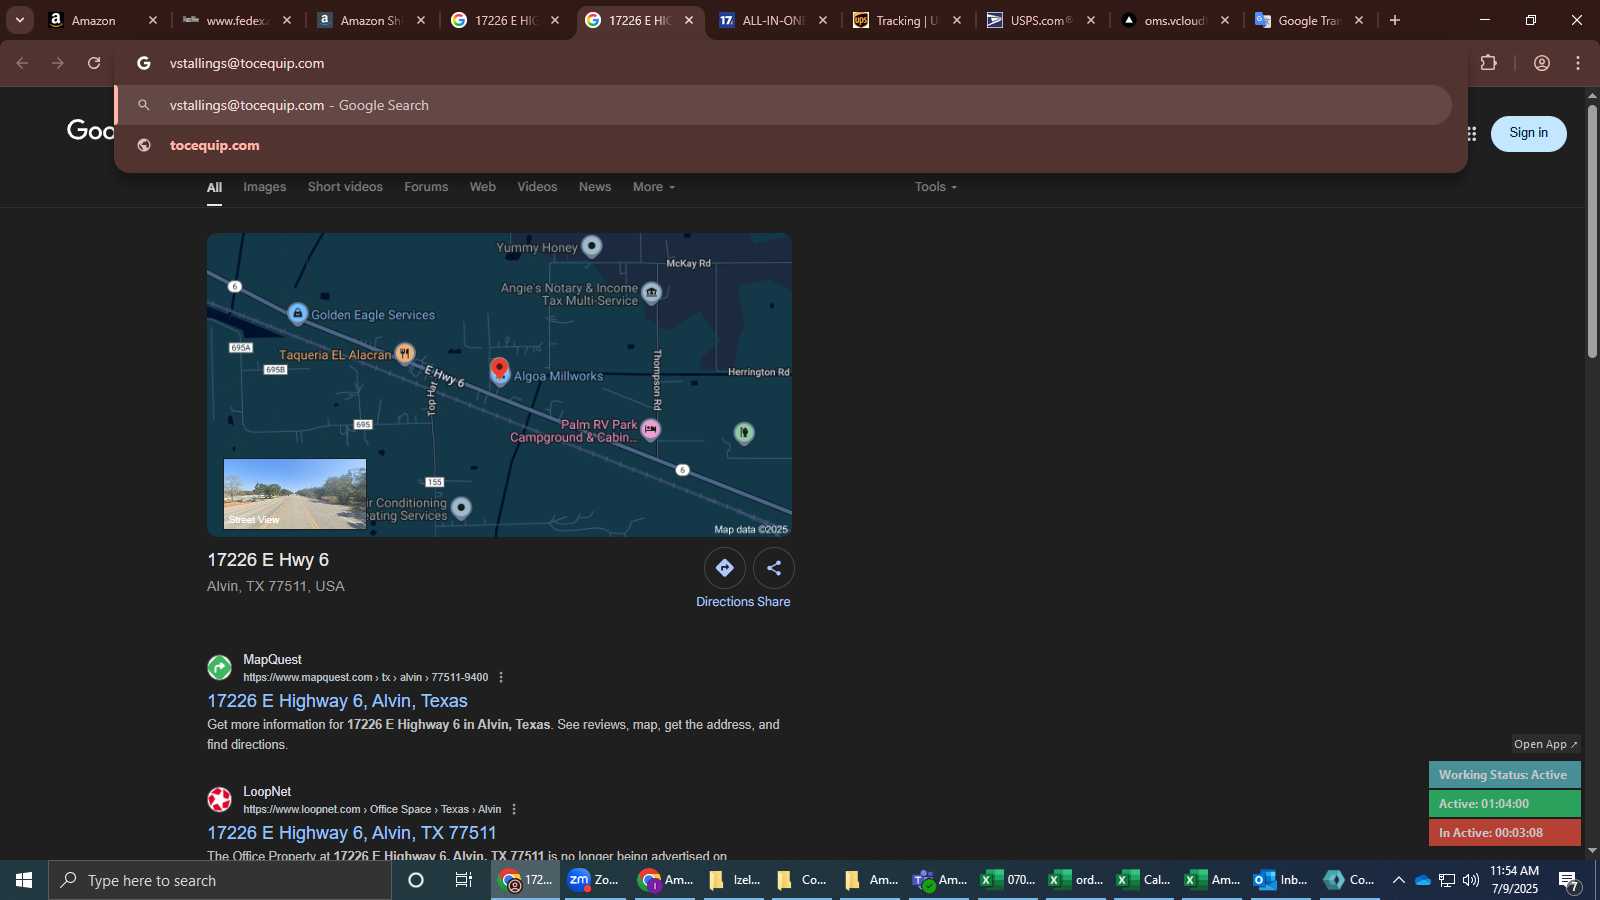Screen dimensions: 1600x900
Task: Open the Chrome three-dot menu
Action: point(1578,63)
